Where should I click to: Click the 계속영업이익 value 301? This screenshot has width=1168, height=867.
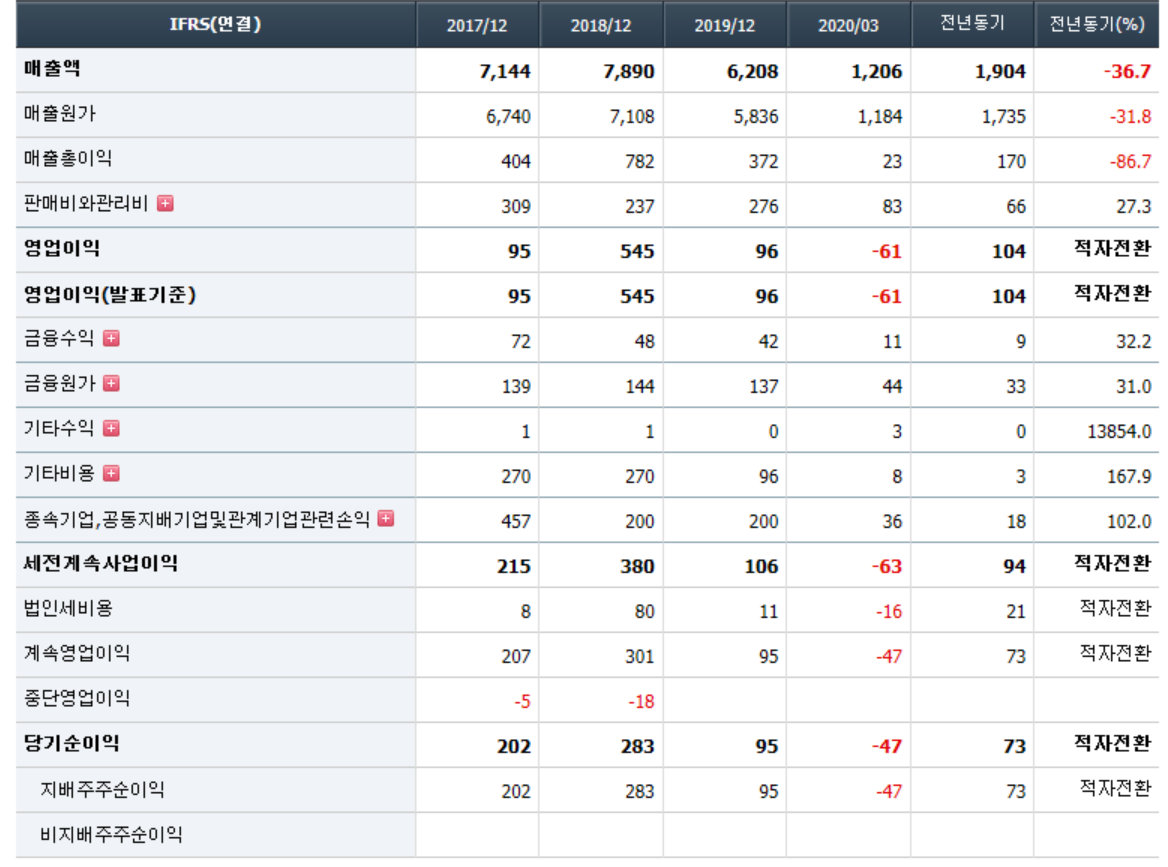tap(640, 656)
